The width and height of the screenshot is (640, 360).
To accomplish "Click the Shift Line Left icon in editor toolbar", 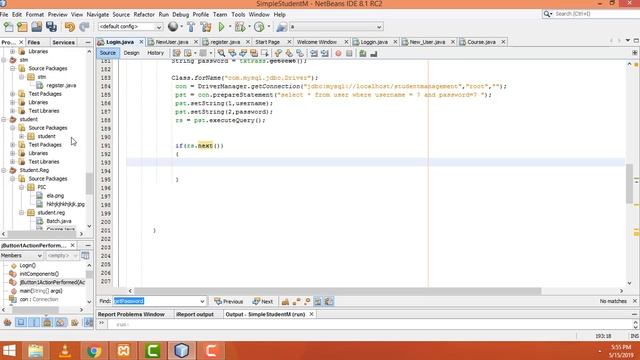I will (314, 53).
